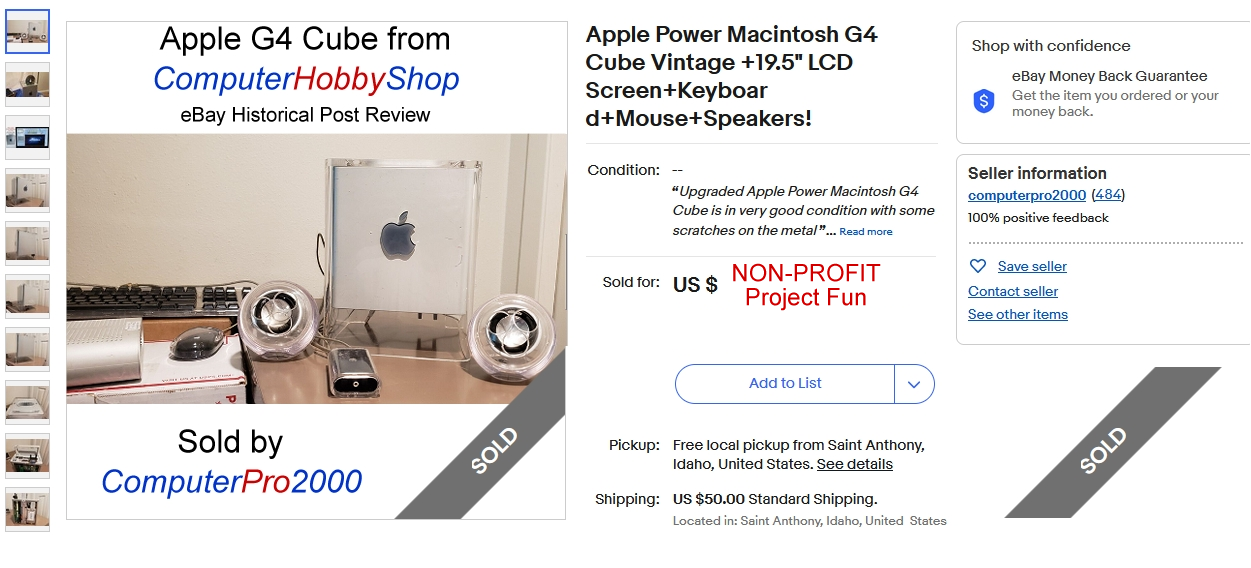This screenshot has height=568, width=1251.
Task: Select the fourth gallery thumbnail
Action: [27, 190]
